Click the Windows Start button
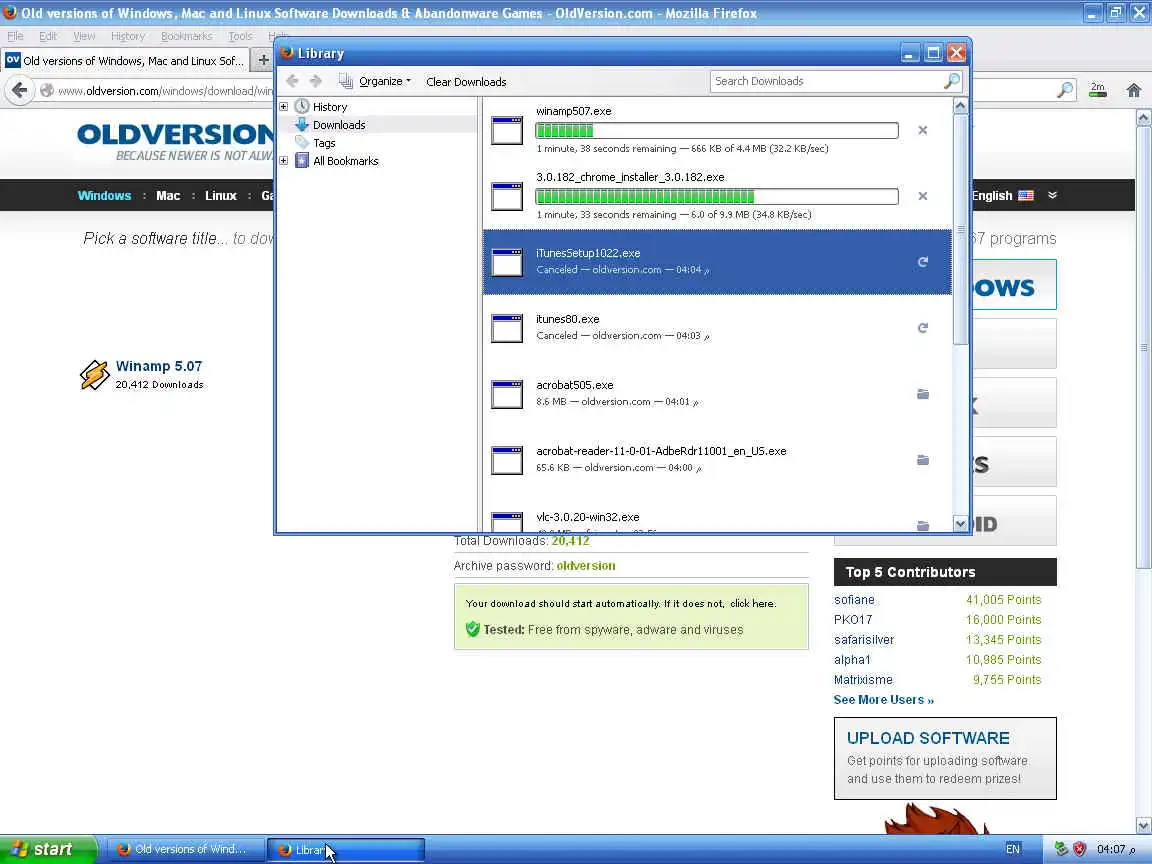Viewport: 1152px width, 864px height. tap(48, 849)
